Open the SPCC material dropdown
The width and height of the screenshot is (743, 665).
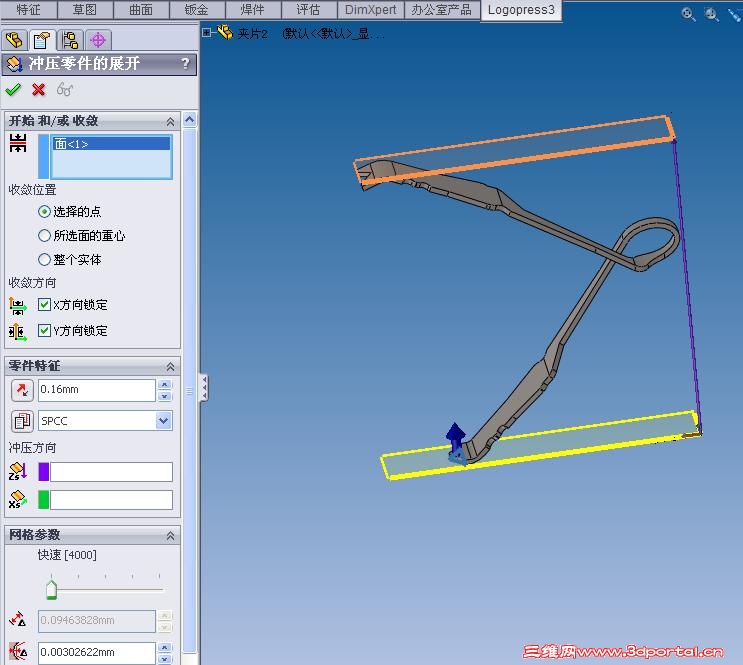click(164, 420)
